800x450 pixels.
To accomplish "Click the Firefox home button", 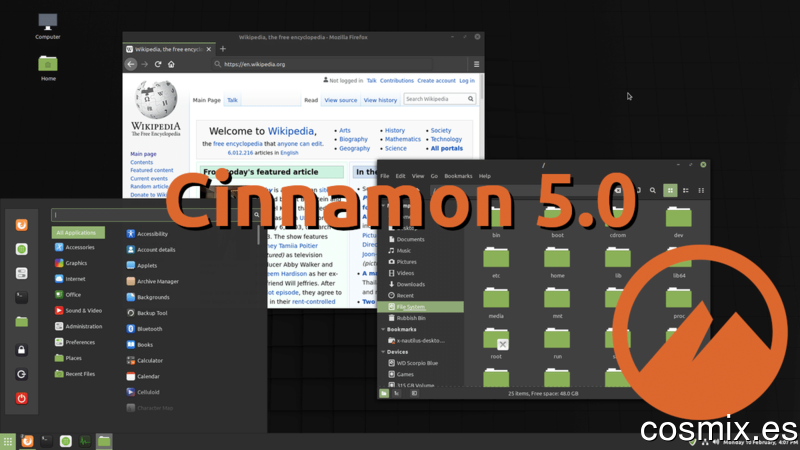I will tap(171, 64).
